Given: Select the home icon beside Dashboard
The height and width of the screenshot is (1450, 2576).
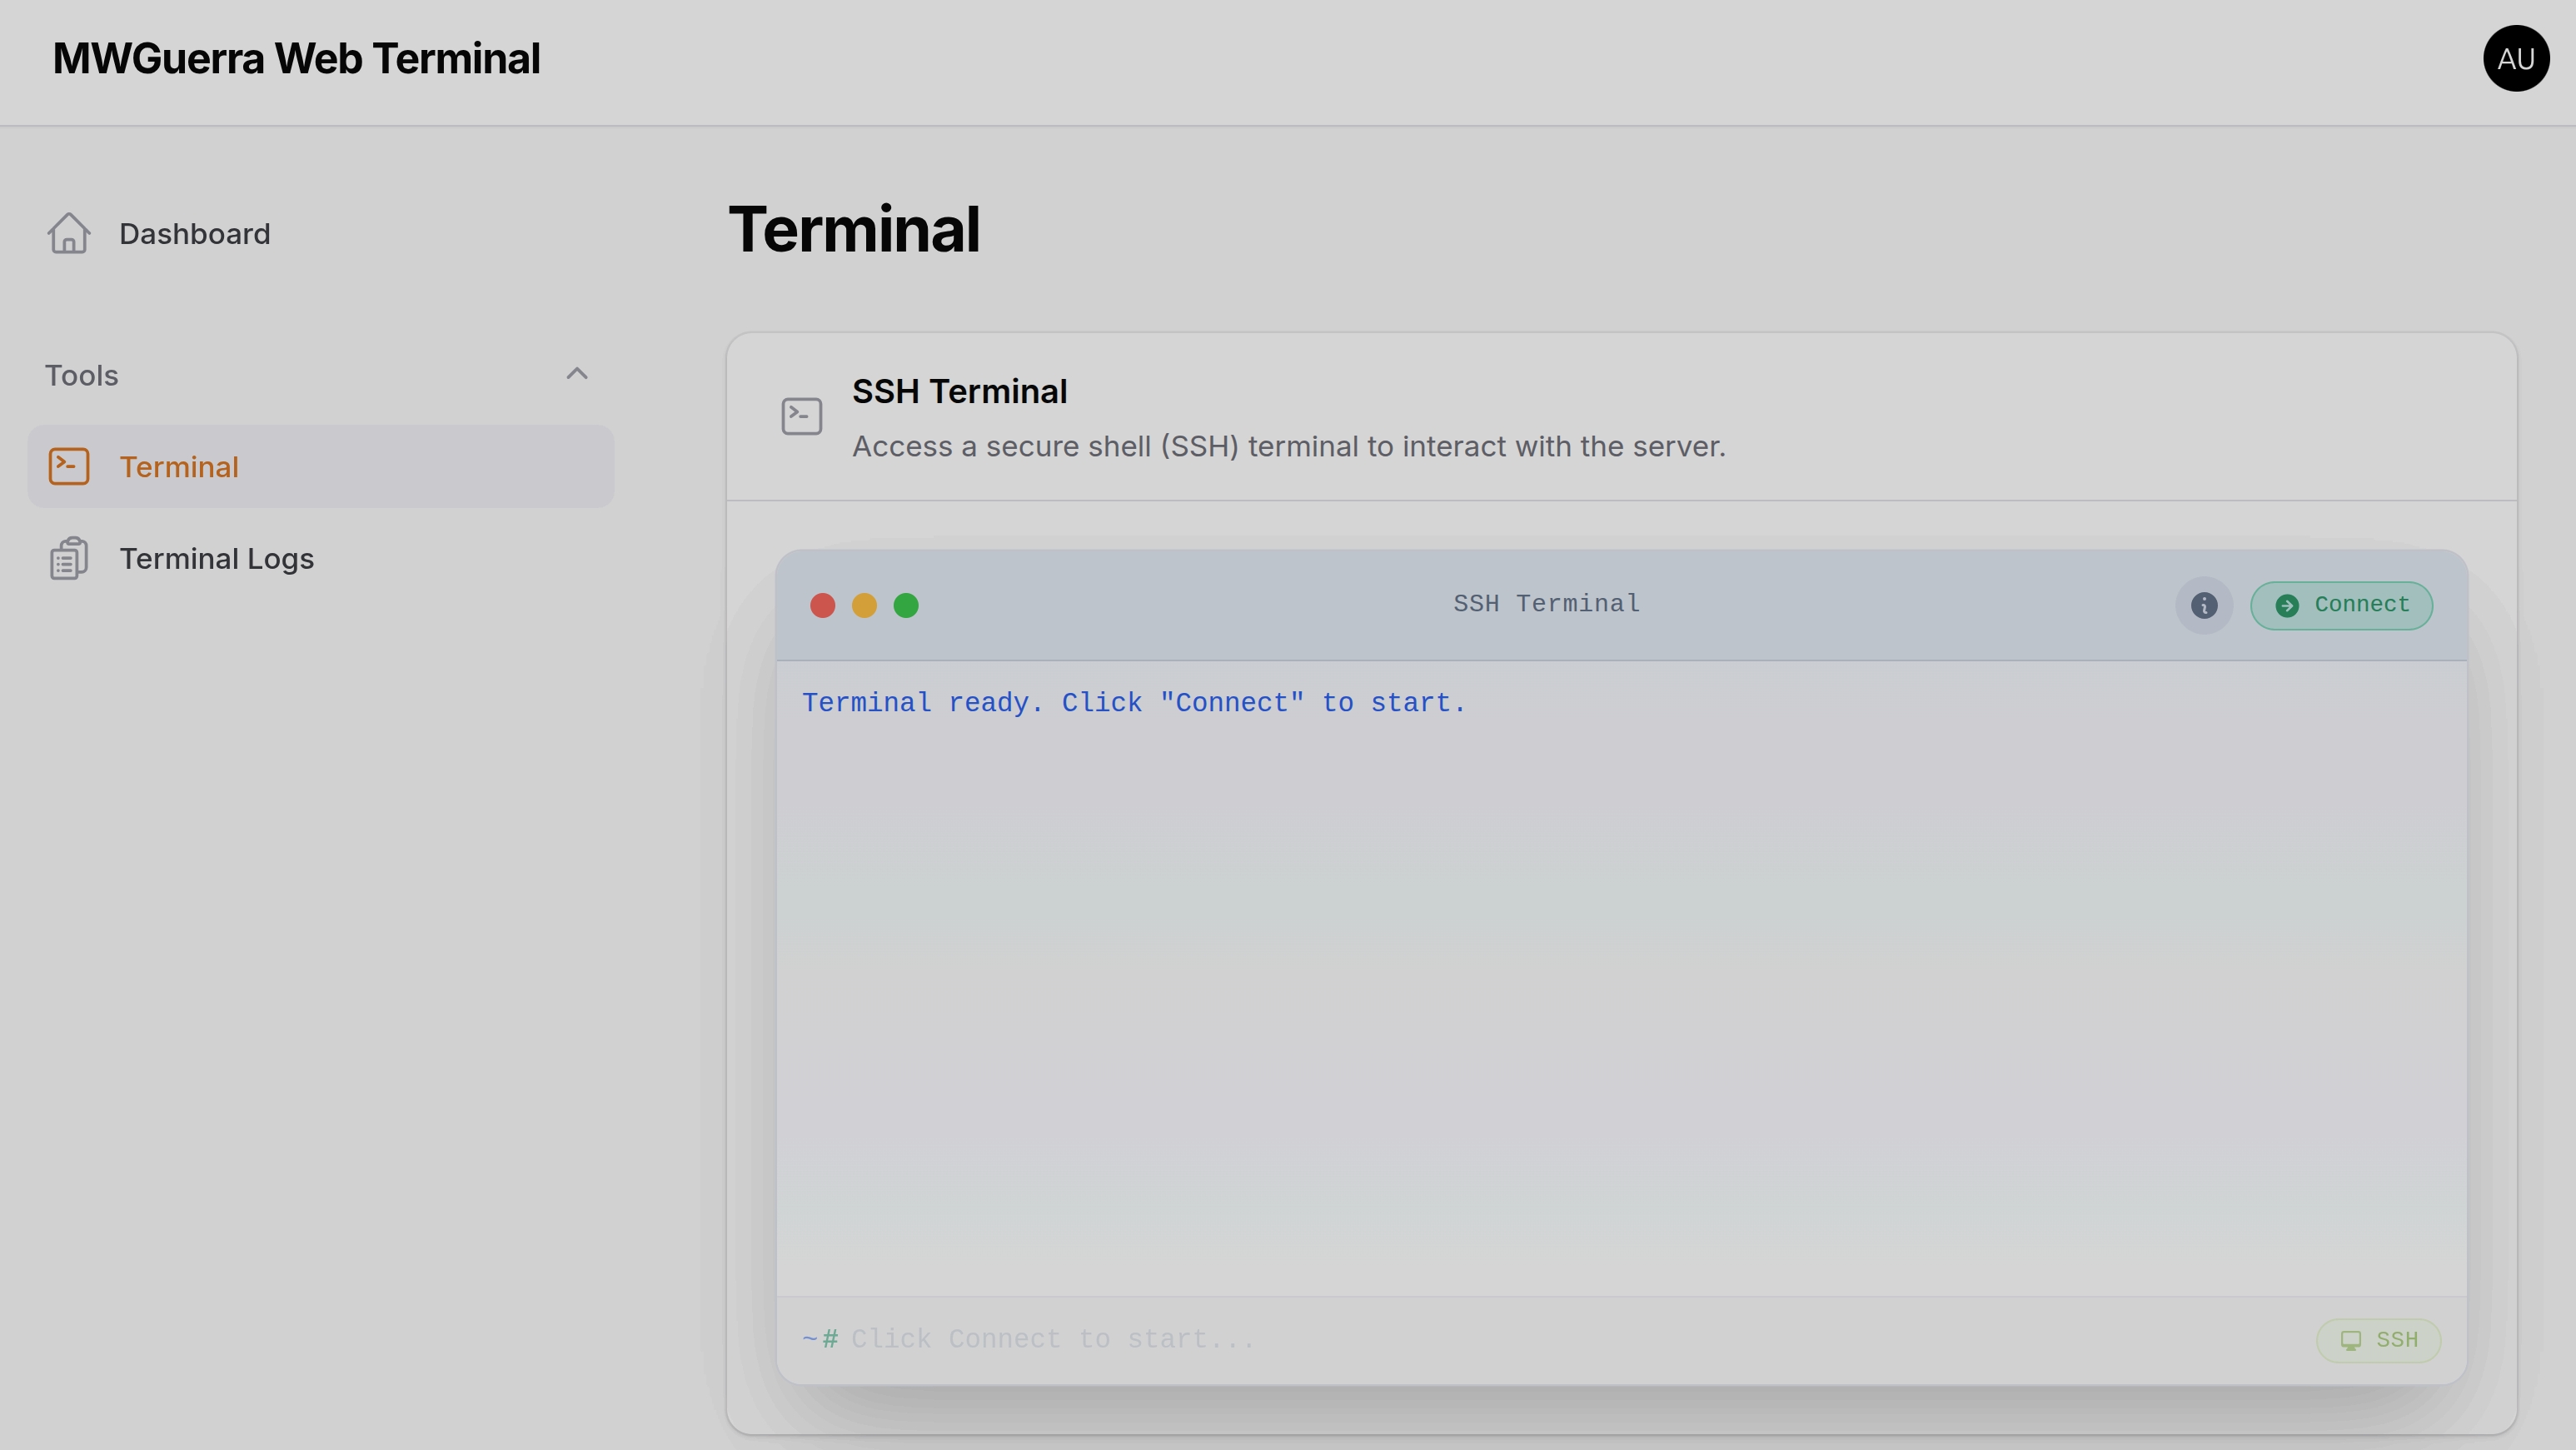Looking at the screenshot, I should tap(68, 233).
